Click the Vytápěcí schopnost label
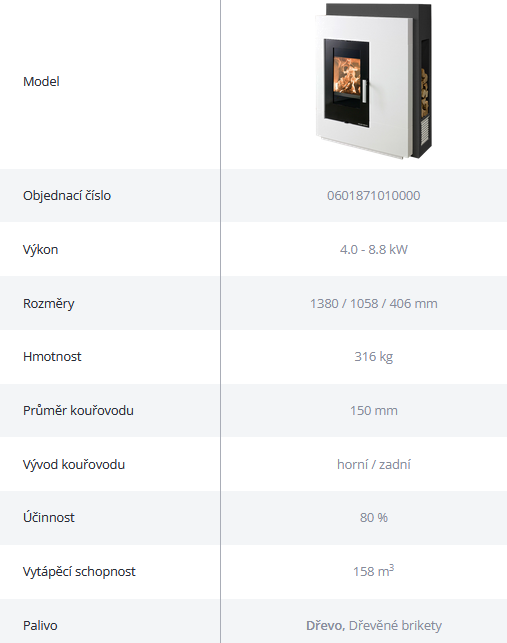Image resolution: width=507 pixels, height=643 pixels. pyautogui.click(x=79, y=572)
